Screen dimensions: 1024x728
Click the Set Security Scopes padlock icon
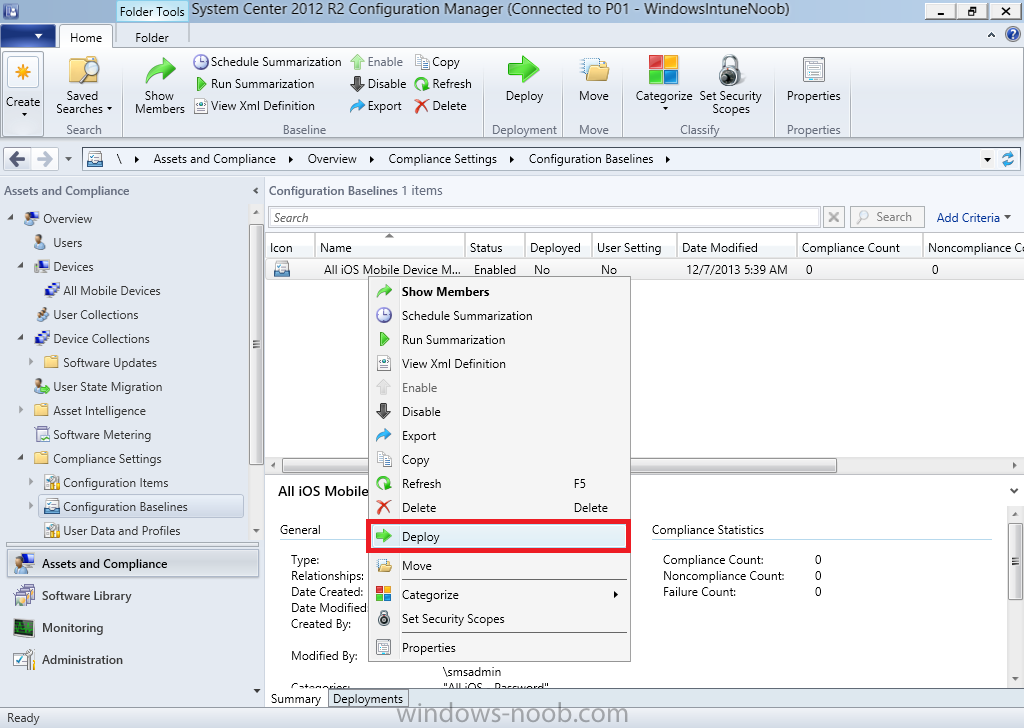(x=731, y=70)
